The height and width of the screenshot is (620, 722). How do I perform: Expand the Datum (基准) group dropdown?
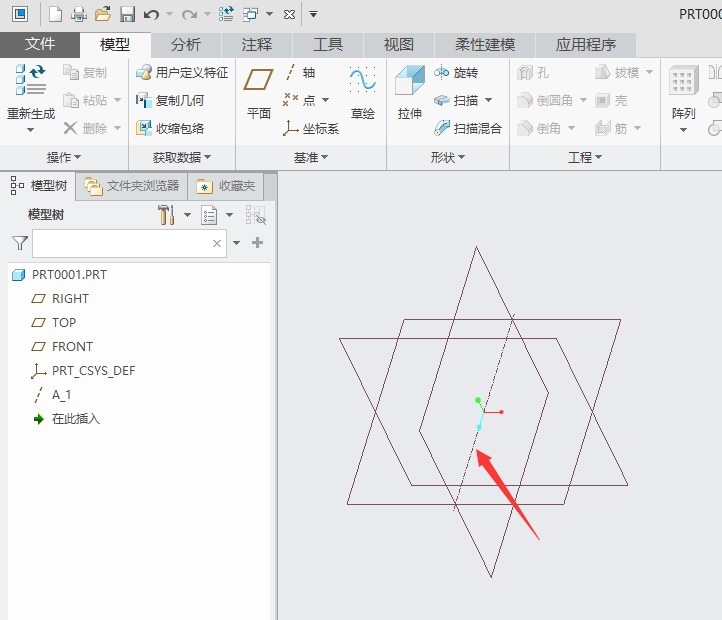coord(311,158)
